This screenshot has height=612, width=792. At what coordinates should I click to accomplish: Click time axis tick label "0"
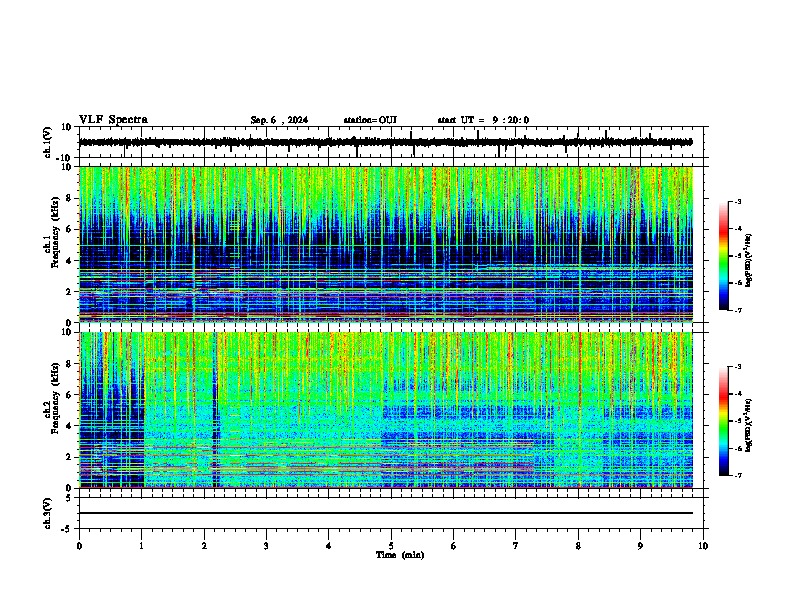coord(79,546)
